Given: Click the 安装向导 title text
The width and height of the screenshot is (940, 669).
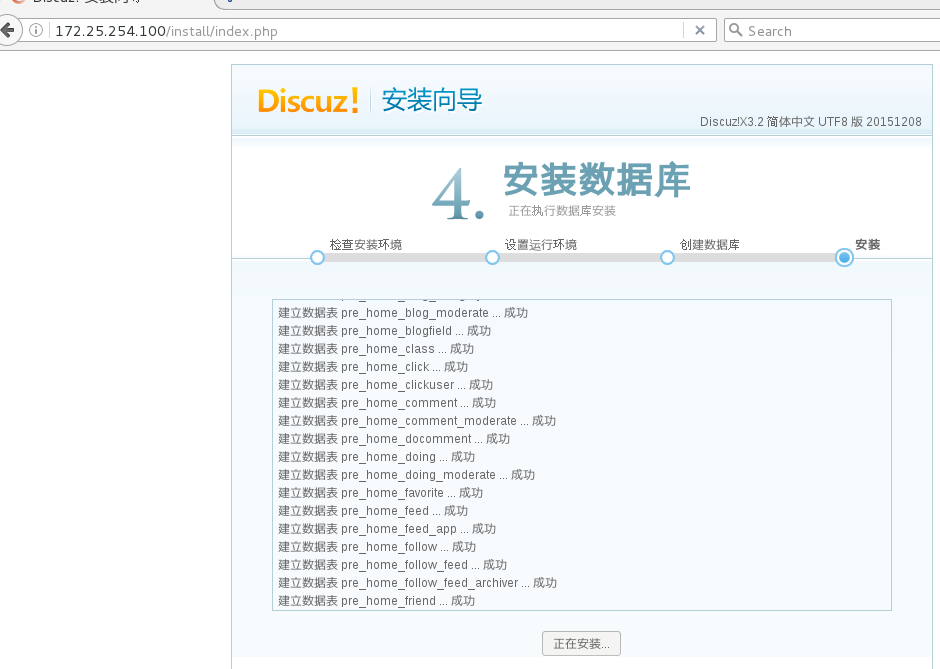Looking at the screenshot, I should (x=432, y=100).
